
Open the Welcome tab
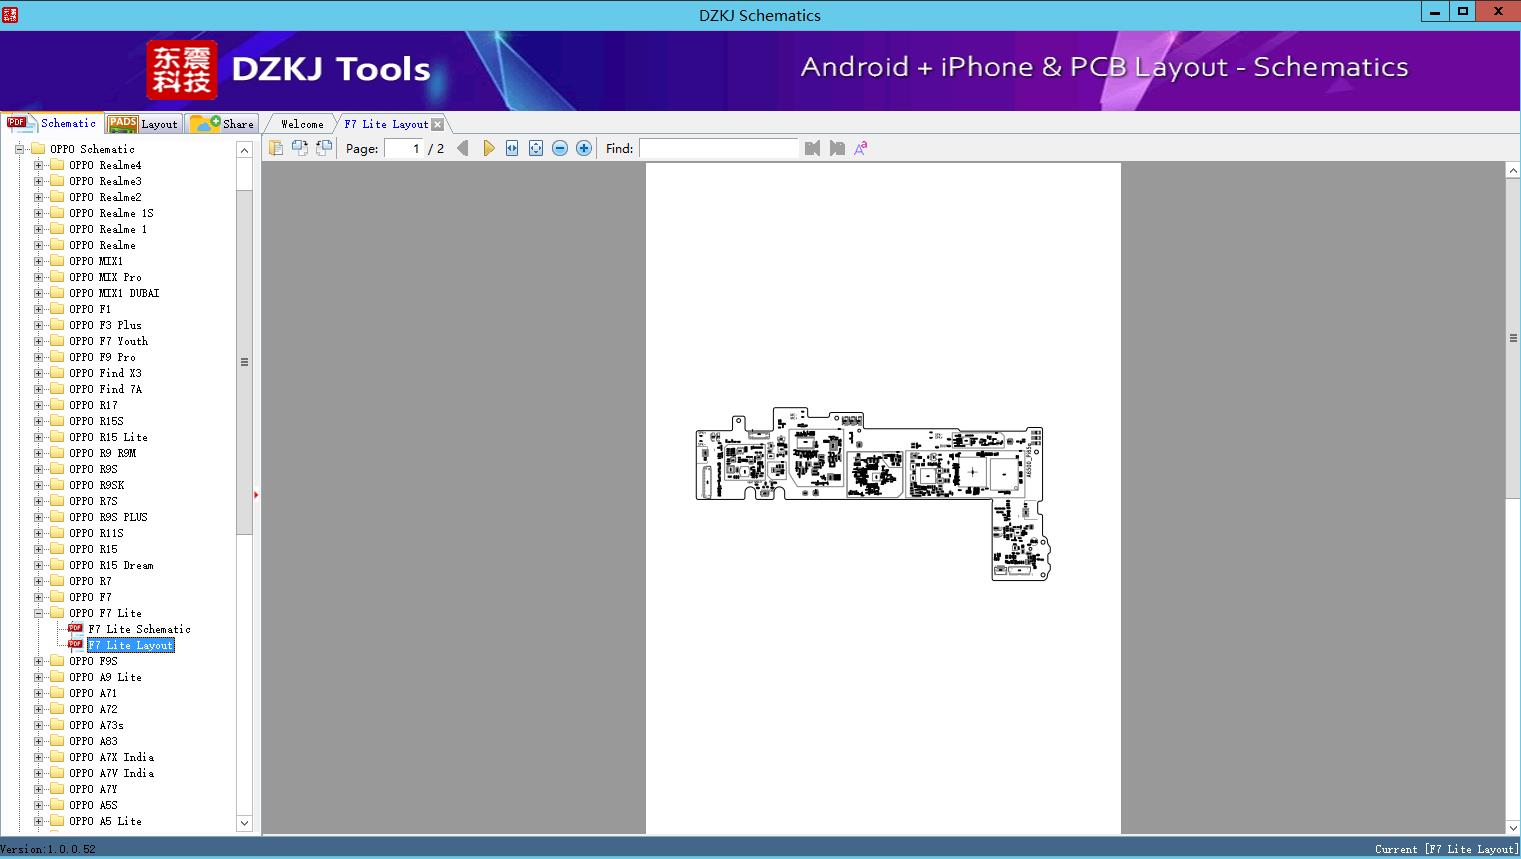pos(302,124)
